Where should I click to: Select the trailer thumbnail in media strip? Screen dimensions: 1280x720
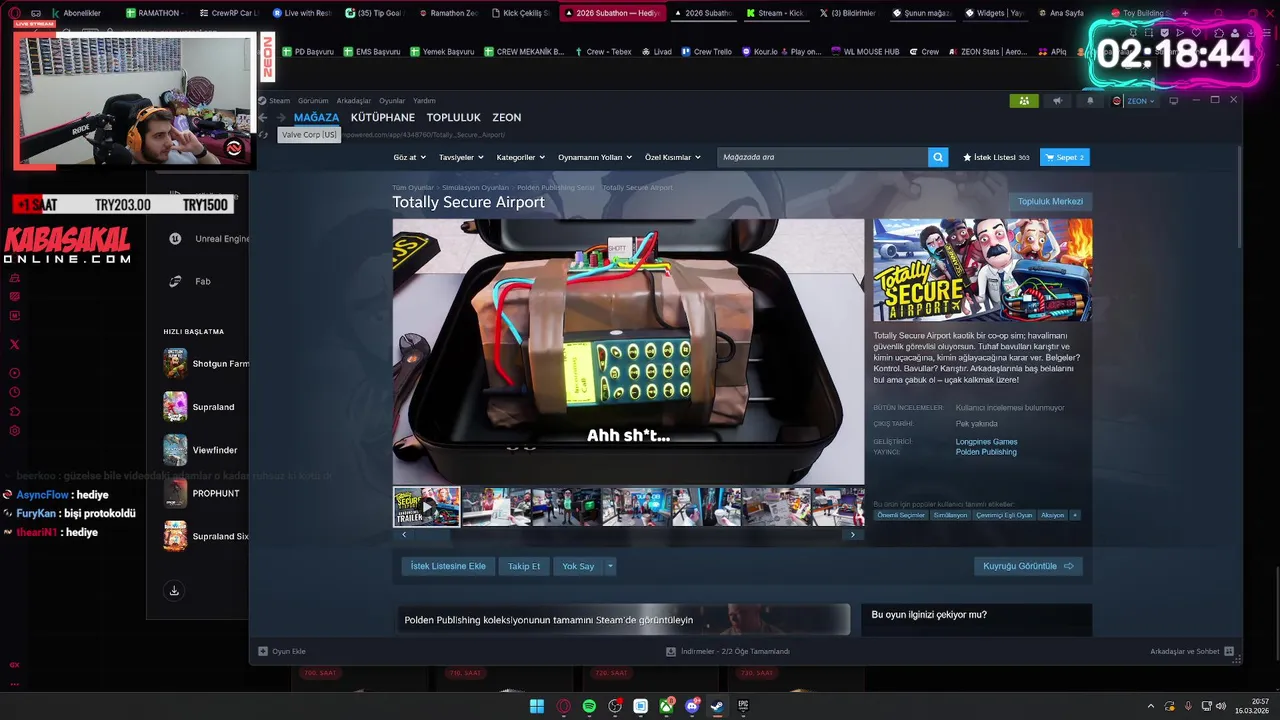click(x=426, y=507)
